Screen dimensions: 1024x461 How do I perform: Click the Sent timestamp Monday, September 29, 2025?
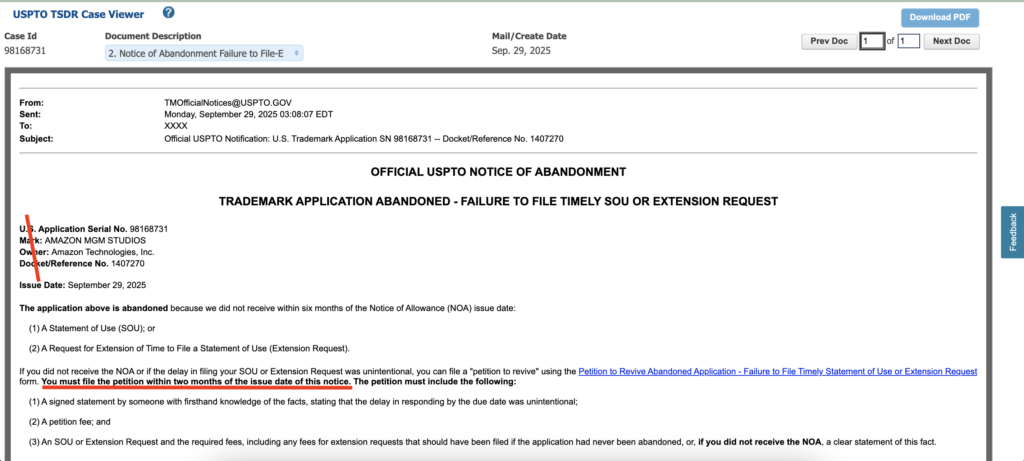249,114
